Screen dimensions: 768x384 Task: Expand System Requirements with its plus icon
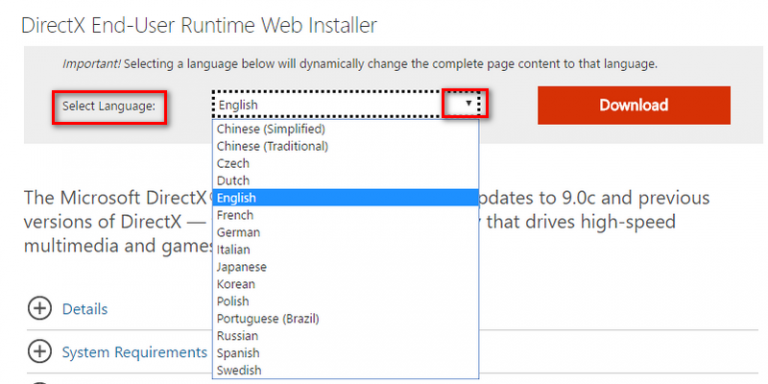click(40, 352)
